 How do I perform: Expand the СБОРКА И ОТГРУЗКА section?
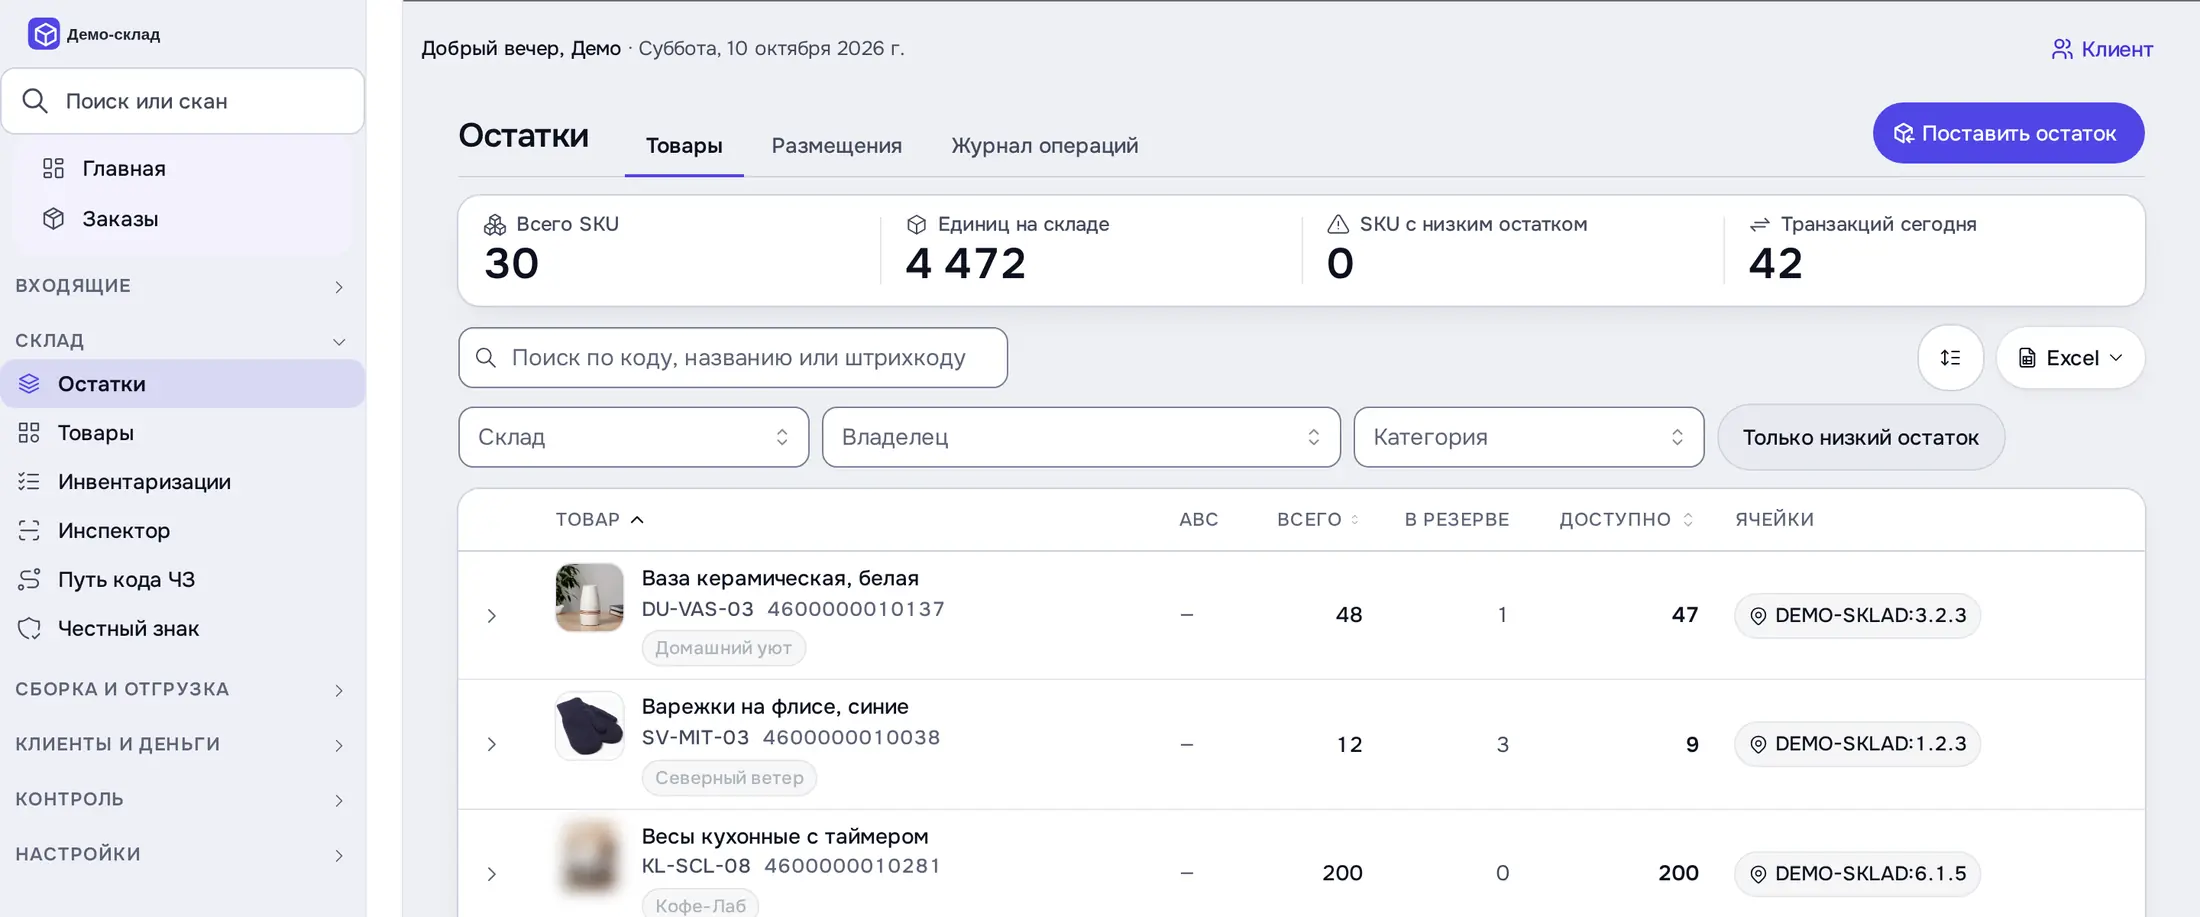(182, 689)
